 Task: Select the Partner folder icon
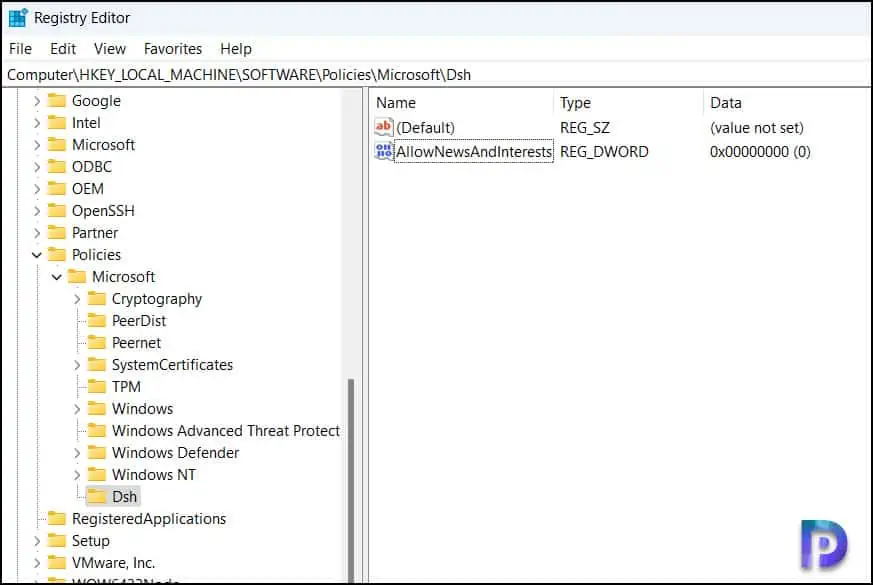57,233
